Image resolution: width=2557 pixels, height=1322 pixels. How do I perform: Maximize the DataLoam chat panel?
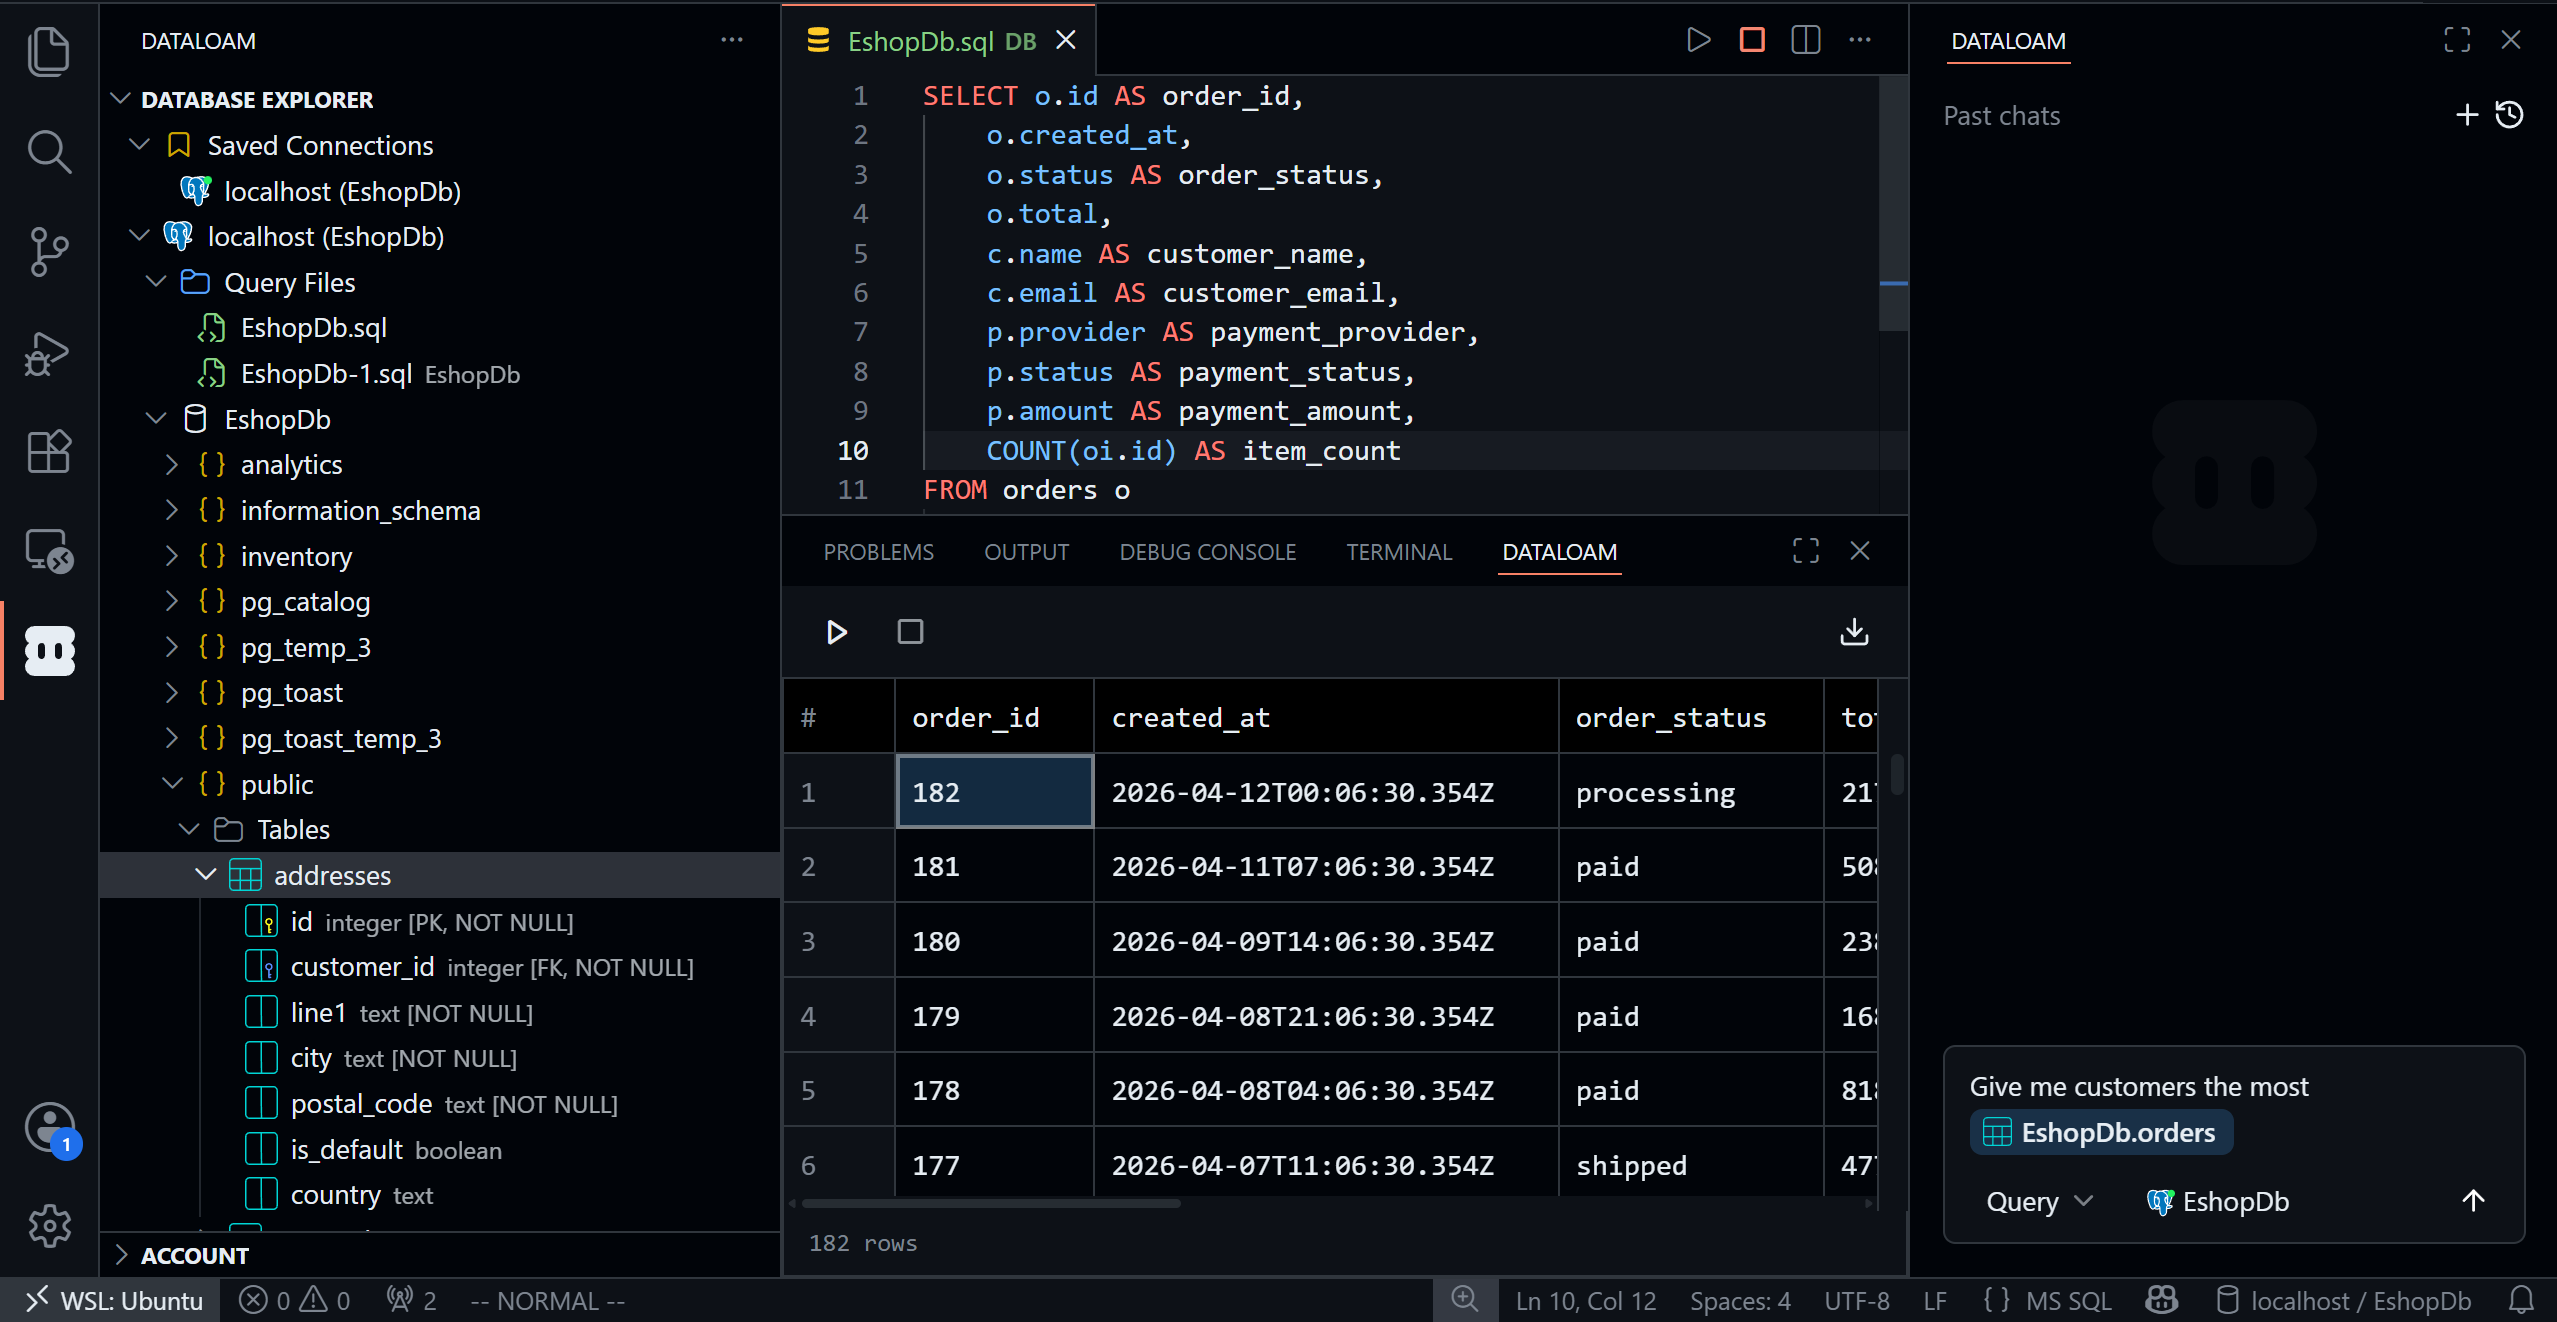(x=2457, y=40)
